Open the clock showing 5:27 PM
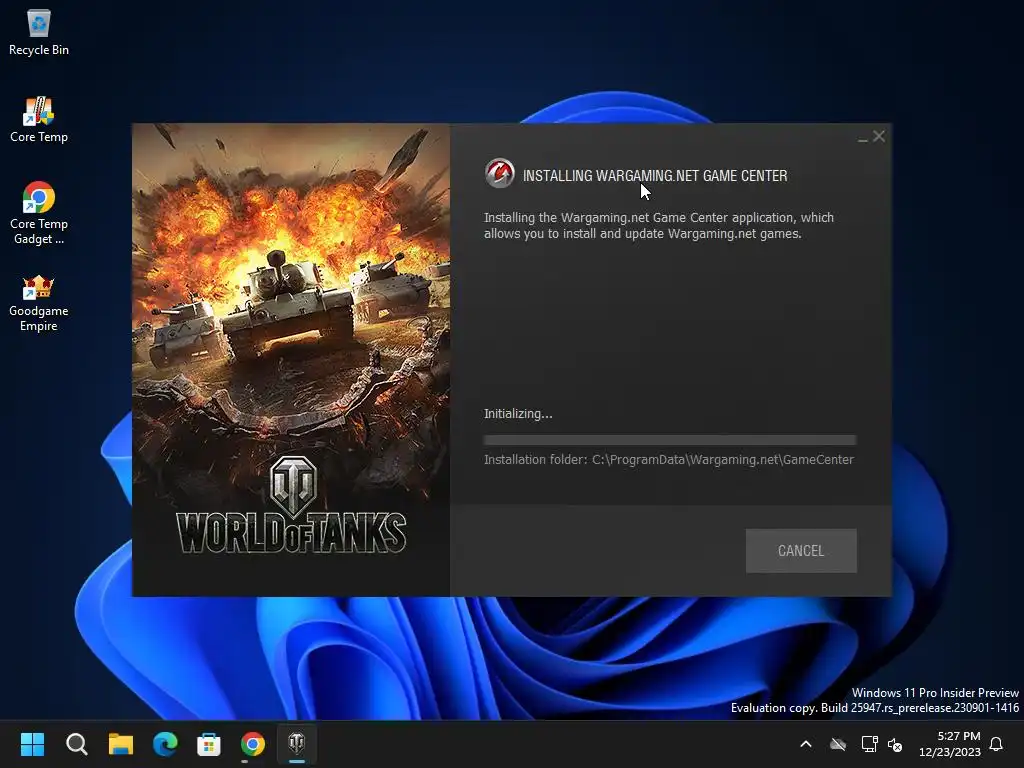1024x768 pixels. pos(949,744)
